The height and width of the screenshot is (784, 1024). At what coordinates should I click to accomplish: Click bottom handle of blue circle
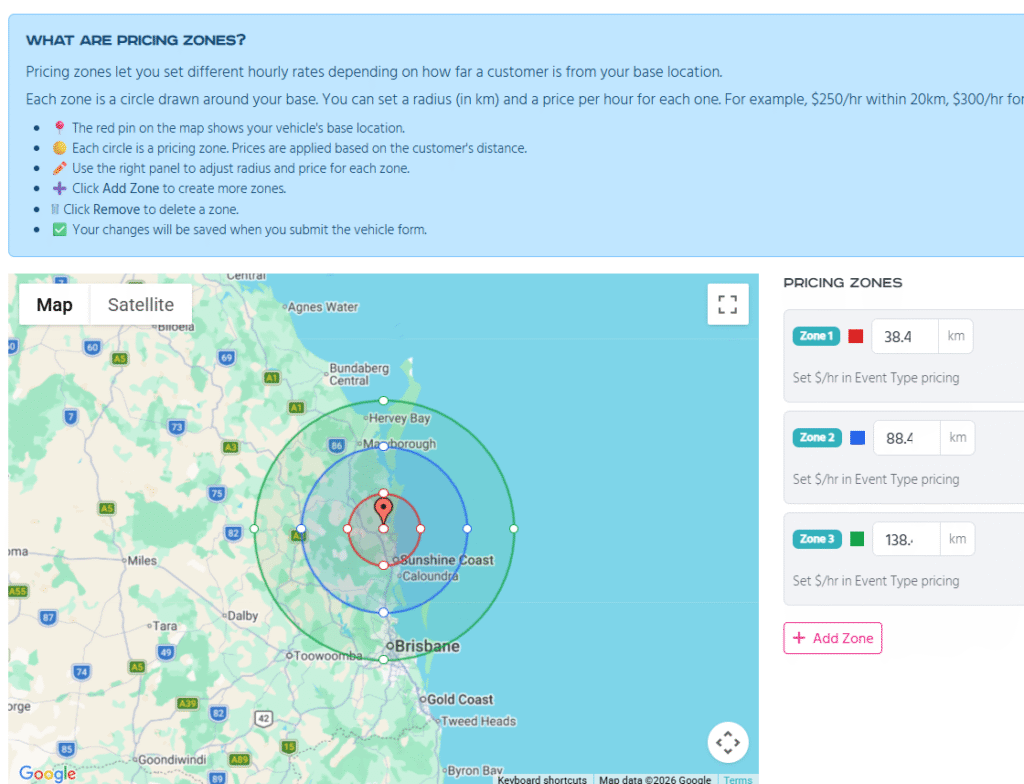[x=384, y=611]
